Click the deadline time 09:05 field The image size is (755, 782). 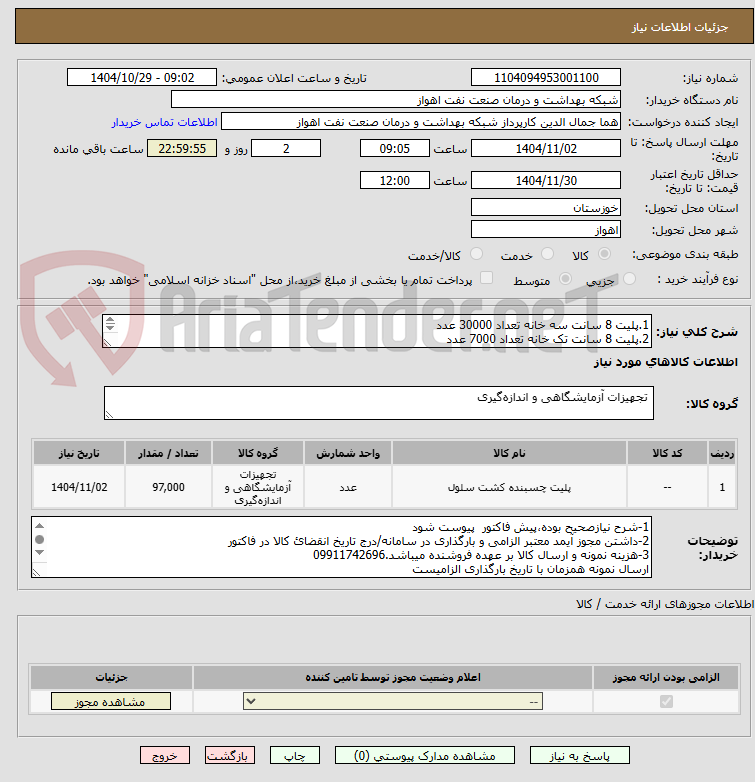[x=395, y=149]
